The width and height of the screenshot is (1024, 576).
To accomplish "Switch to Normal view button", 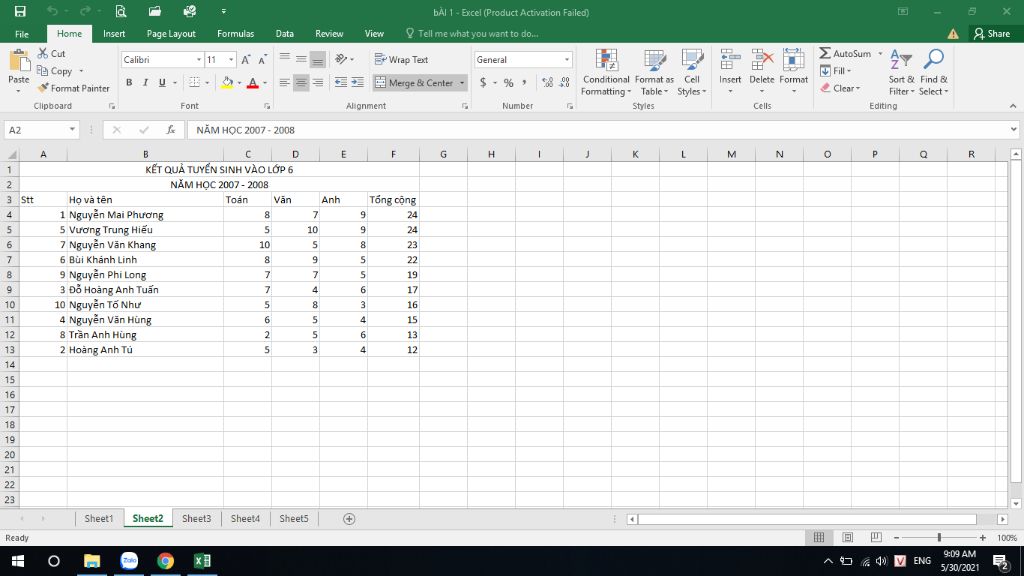I will click(x=818, y=537).
